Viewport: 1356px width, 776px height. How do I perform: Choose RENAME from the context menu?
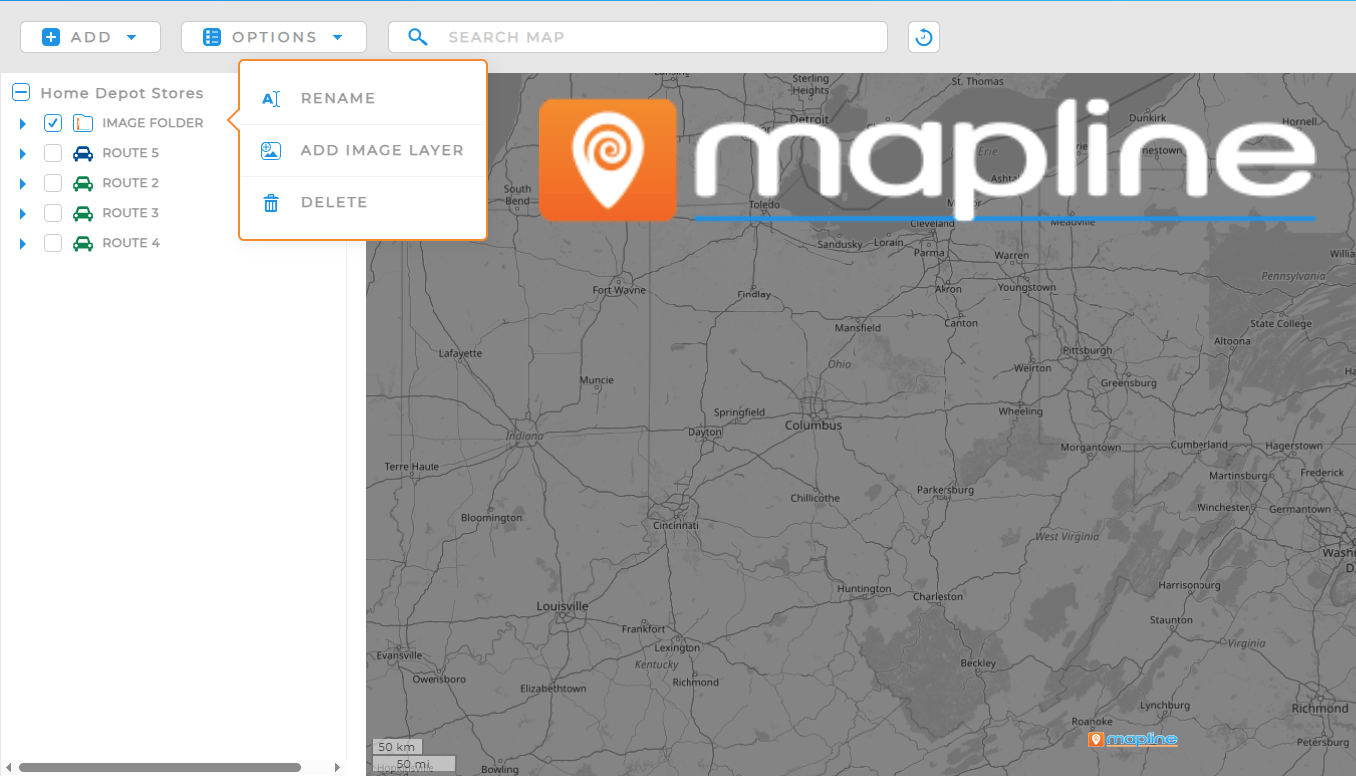coord(363,98)
